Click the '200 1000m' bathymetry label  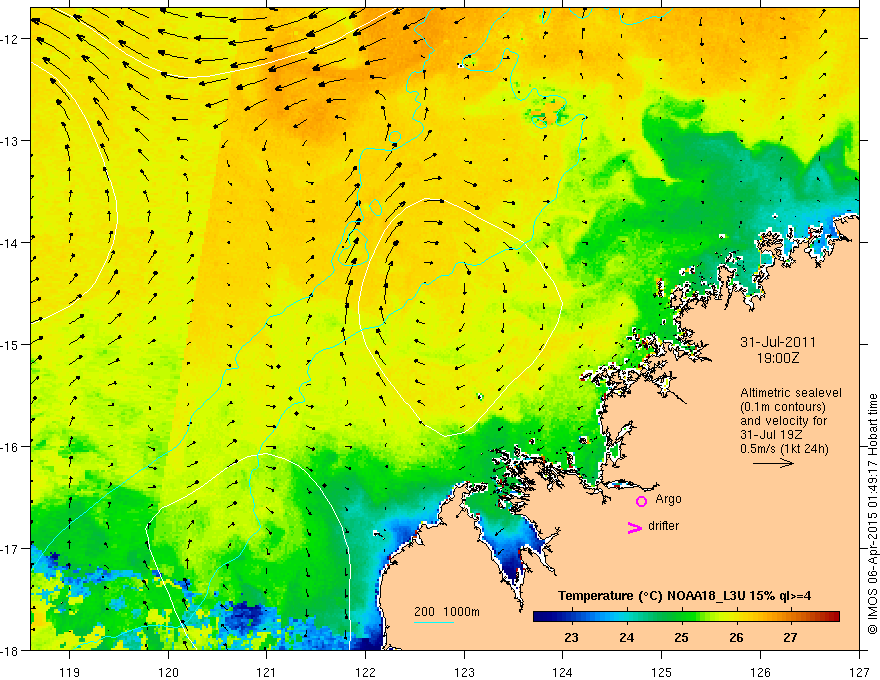(x=447, y=612)
